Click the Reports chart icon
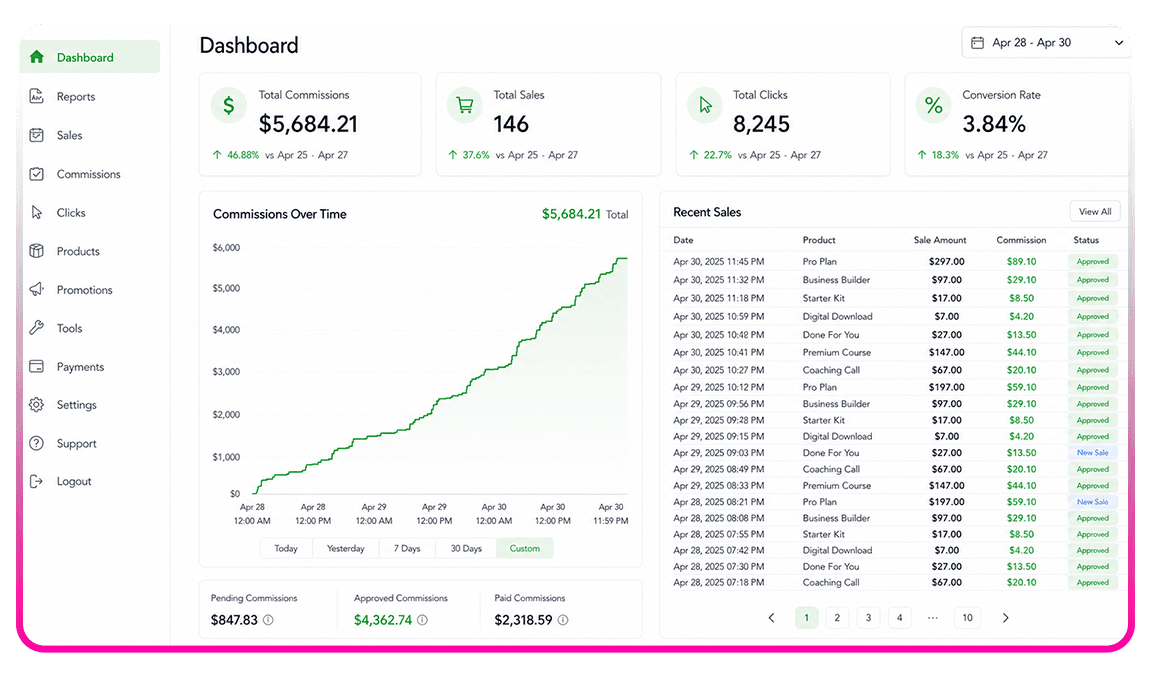Viewport: 1154px width, 673px height. tap(37, 96)
